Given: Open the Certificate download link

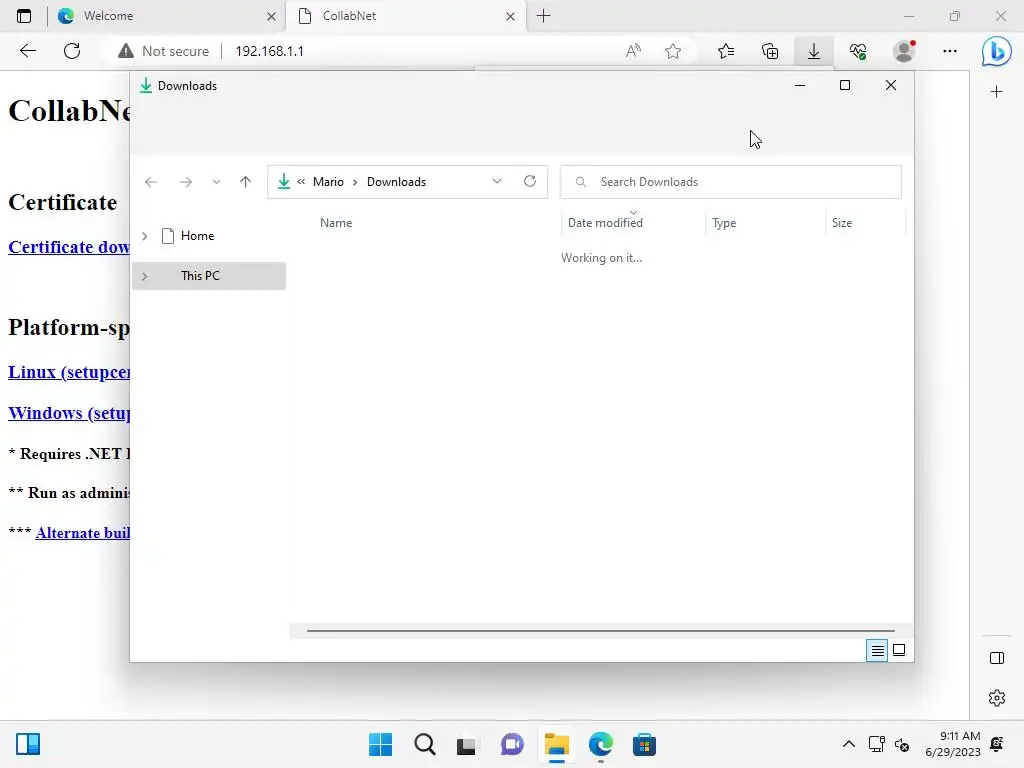Looking at the screenshot, I should (x=69, y=247).
